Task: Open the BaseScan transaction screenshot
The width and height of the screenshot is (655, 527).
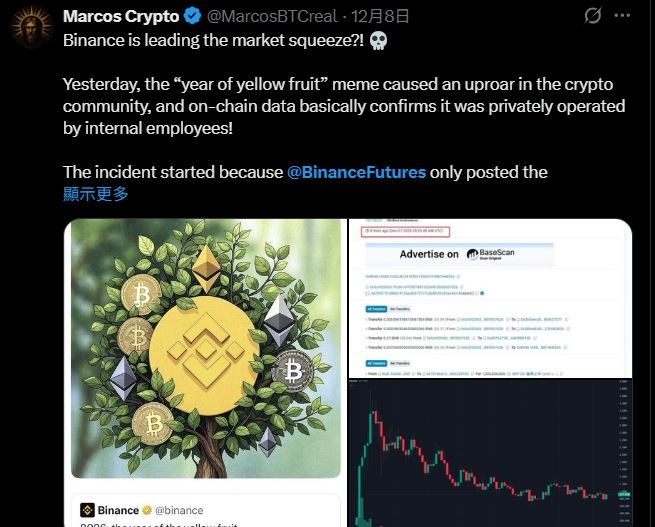Action: (490, 298)
